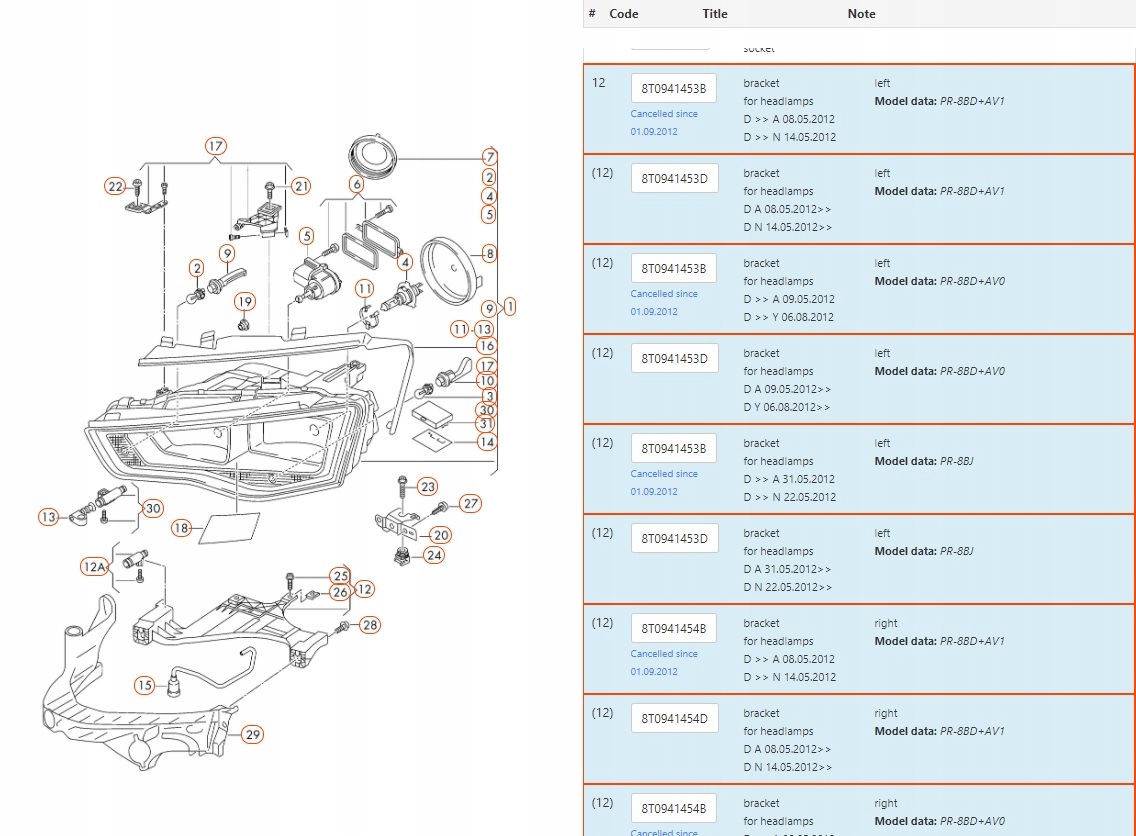This screenshot has height=836, width=1136.
Task: Click callout 12A in the diagram
Action: 94,567
